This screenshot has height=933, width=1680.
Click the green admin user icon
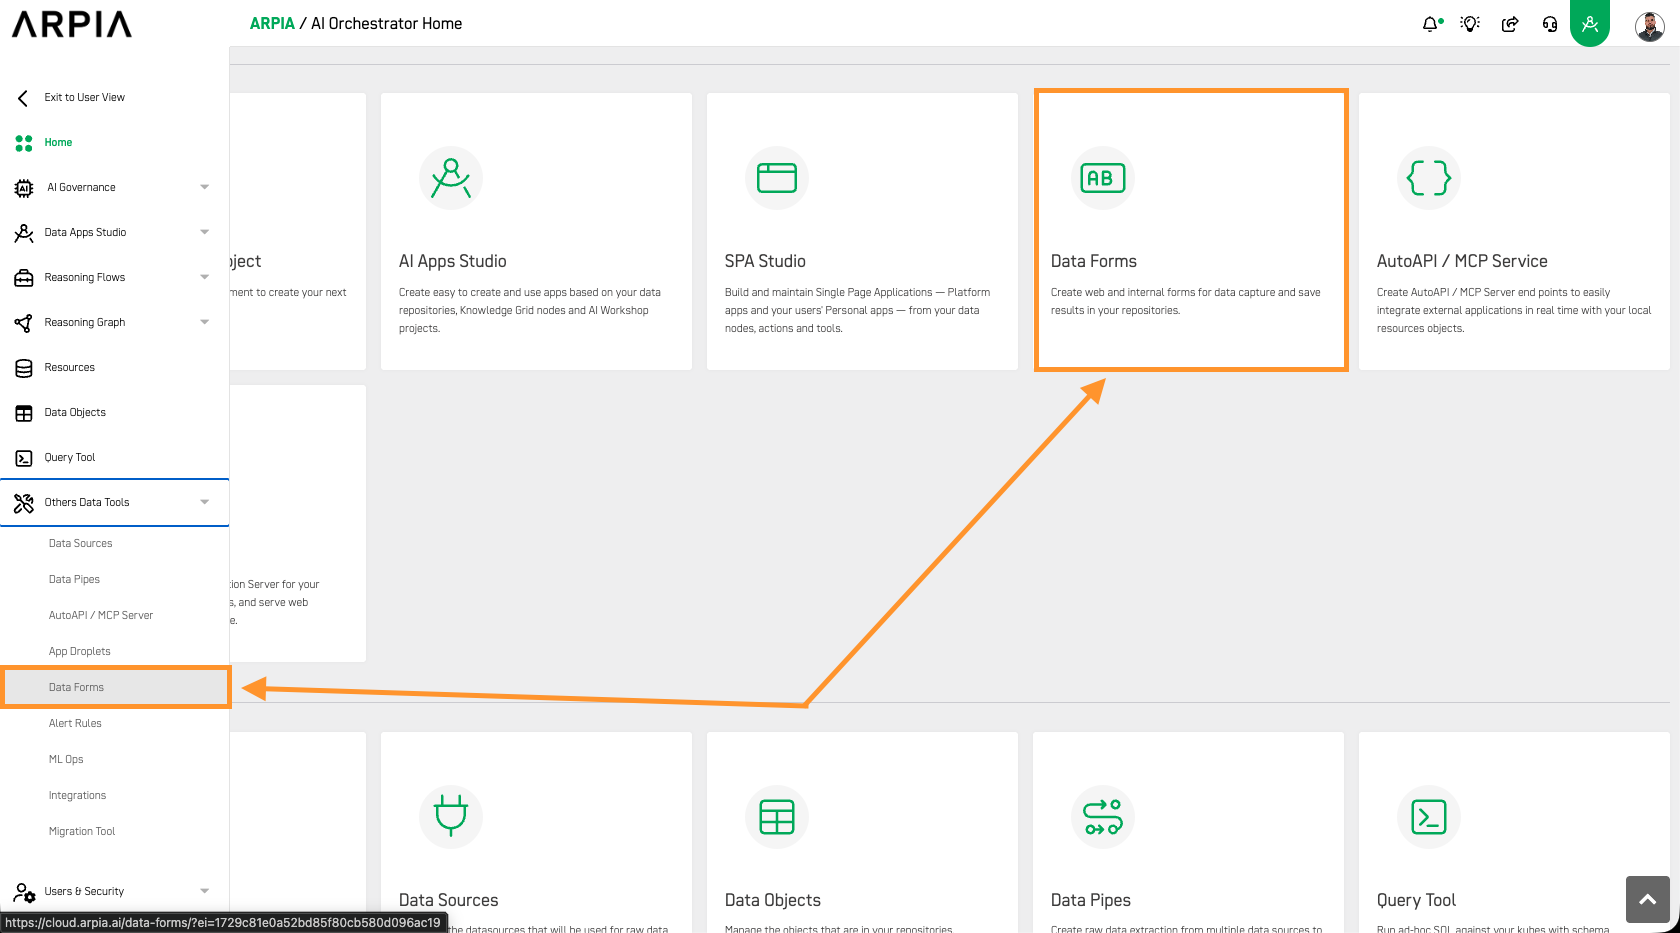click(1590, 23)
